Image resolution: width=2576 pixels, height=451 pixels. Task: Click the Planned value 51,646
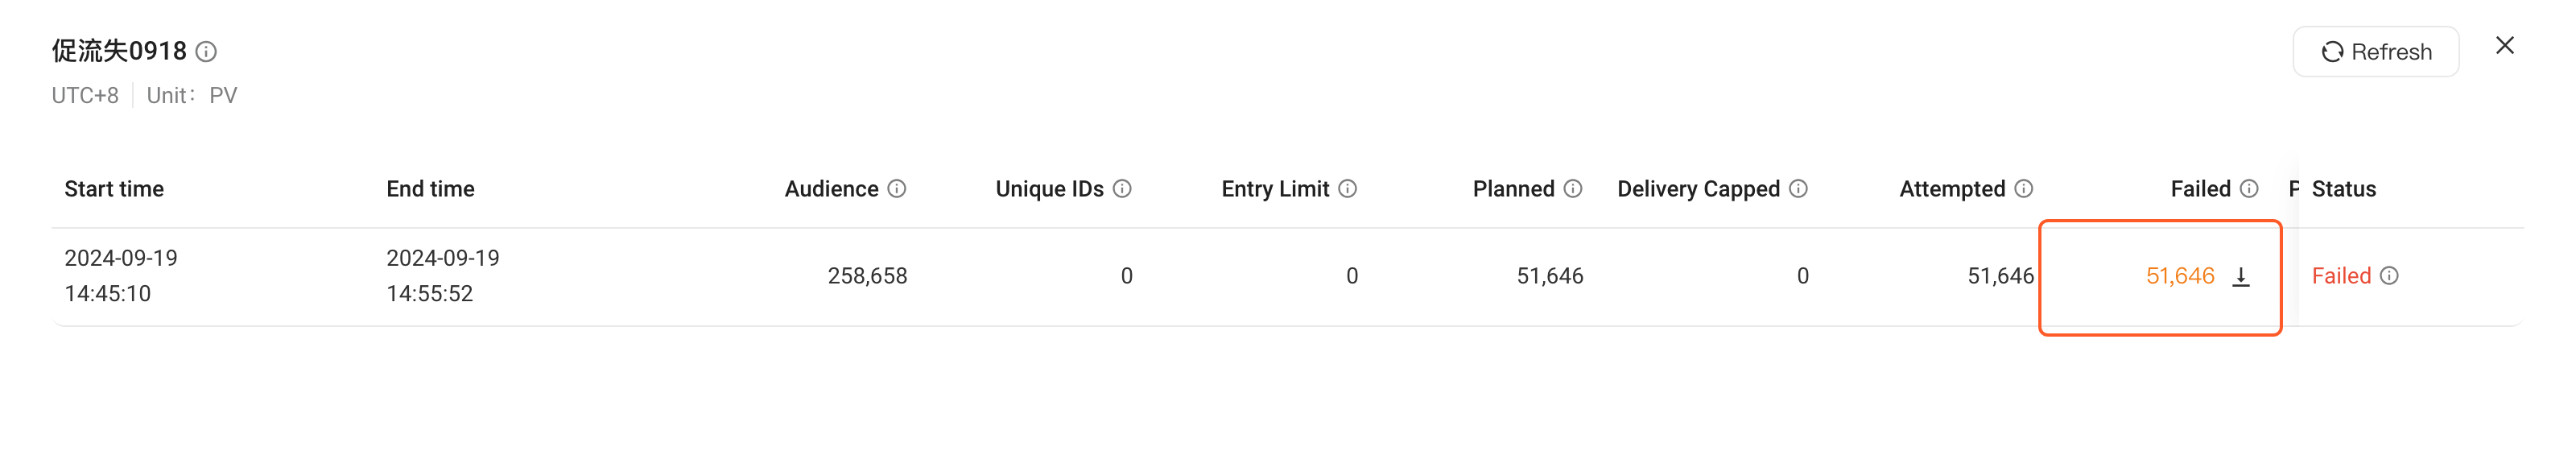tap(1550, 276)
